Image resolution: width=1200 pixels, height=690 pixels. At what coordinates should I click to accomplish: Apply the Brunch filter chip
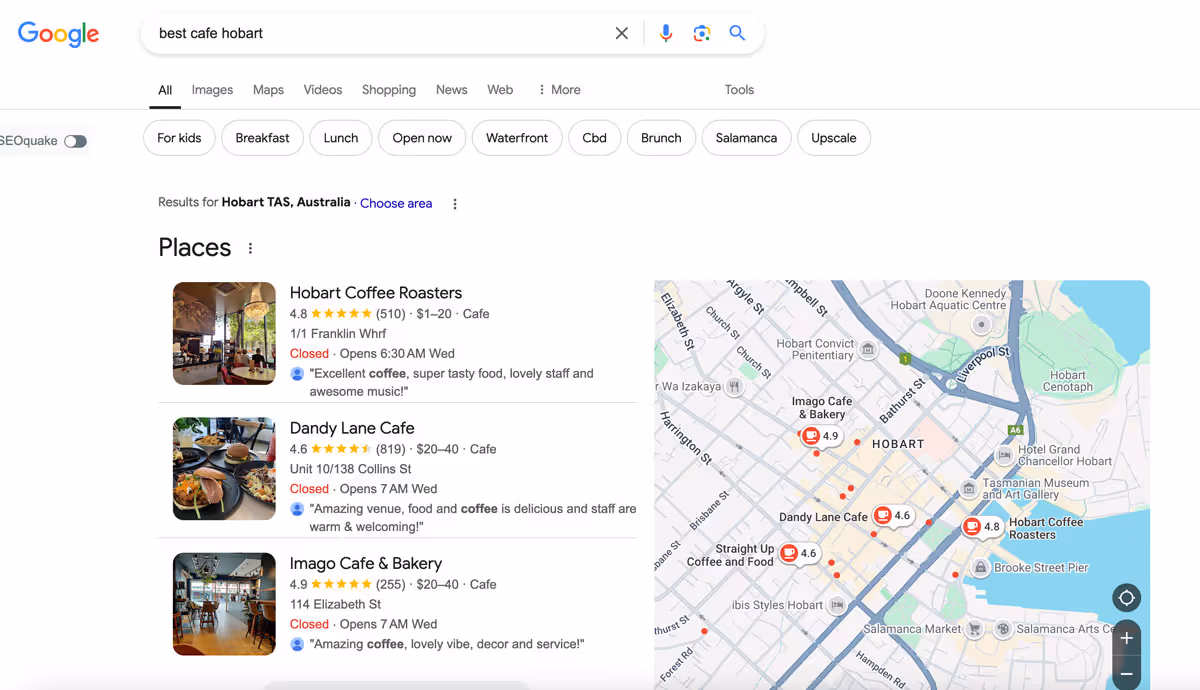click(x=661, y=138)
